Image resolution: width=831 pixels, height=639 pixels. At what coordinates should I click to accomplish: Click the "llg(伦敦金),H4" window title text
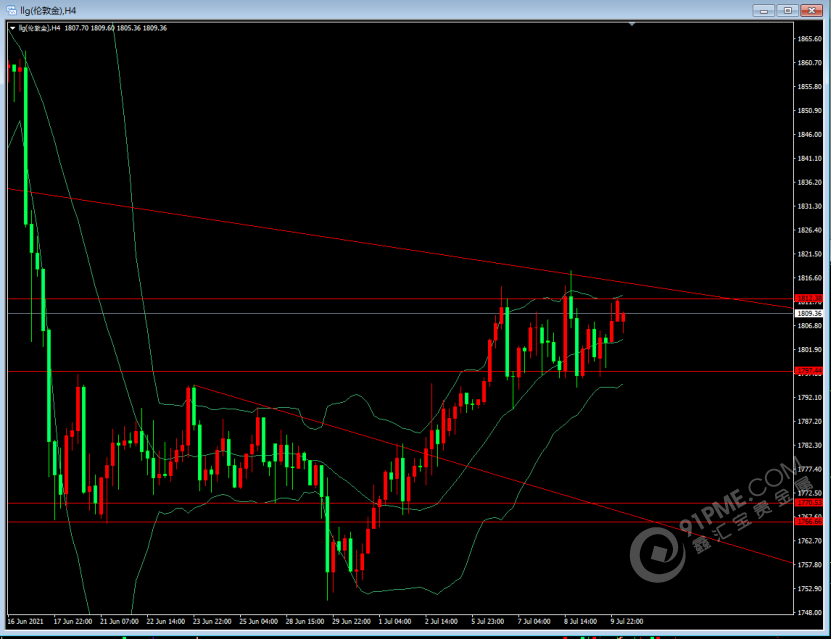click(x=48, y=11)
